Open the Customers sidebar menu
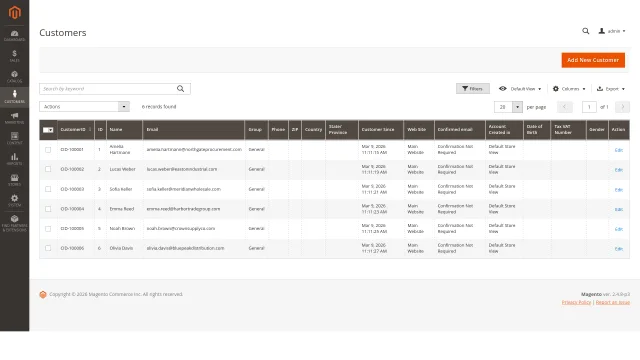The image size is (640, 360). coord(14,97)
